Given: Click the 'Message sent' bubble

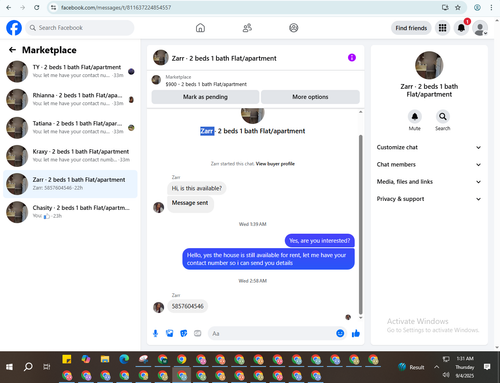Looking at the screenshot, I should (190, 203).
